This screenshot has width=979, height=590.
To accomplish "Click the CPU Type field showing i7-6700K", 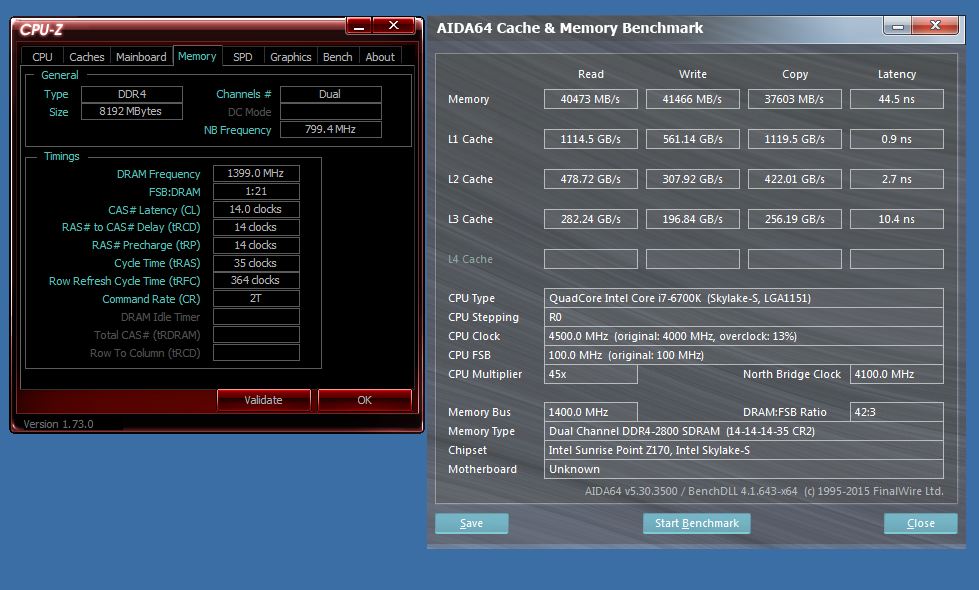I will point(744,298).
